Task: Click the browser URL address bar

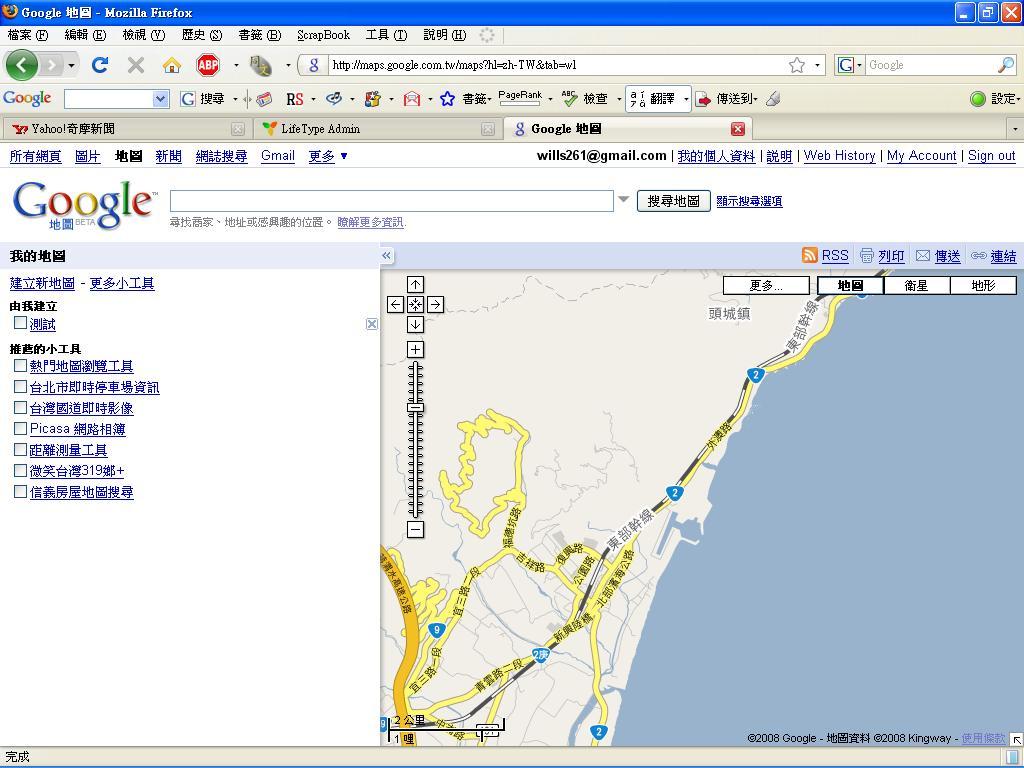Action: (x=555, y=65)
